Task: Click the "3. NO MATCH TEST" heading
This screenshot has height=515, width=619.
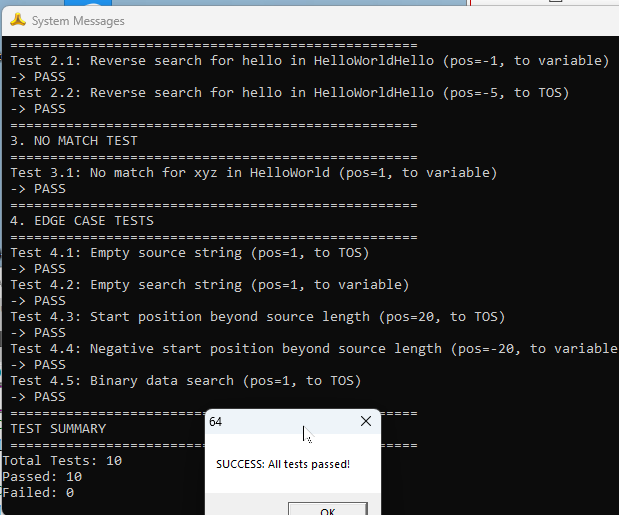Action: click(x=74, y=141)
